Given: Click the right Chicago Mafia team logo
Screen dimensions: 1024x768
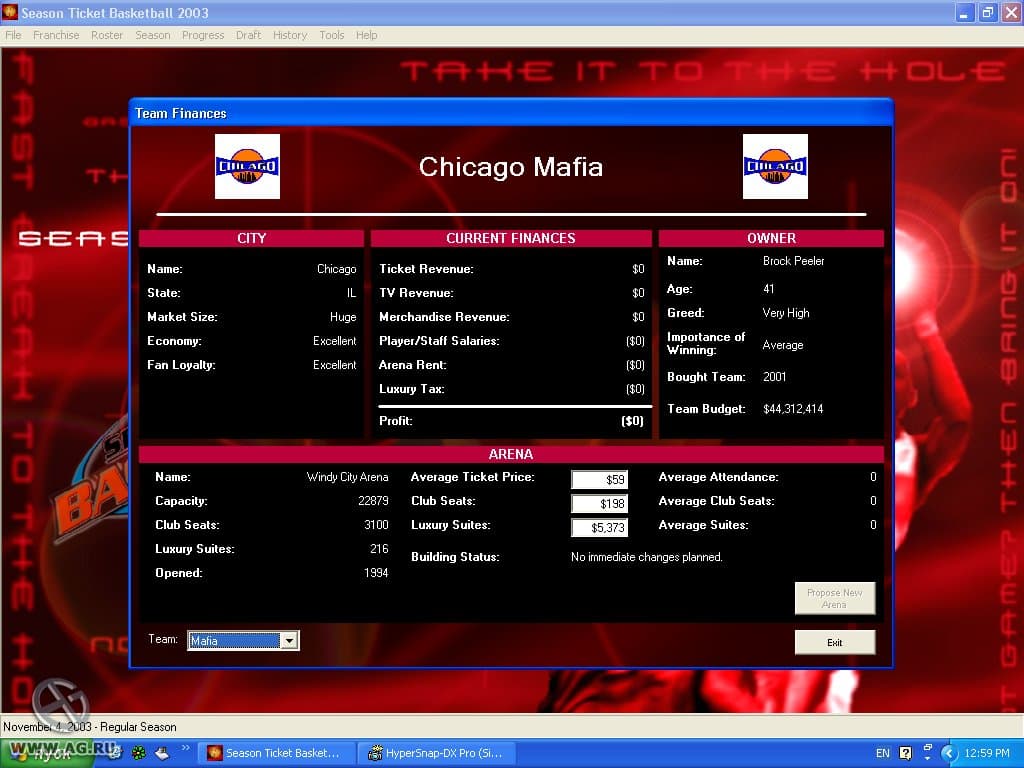Looking at the screenshot, I should click(775, 167).
